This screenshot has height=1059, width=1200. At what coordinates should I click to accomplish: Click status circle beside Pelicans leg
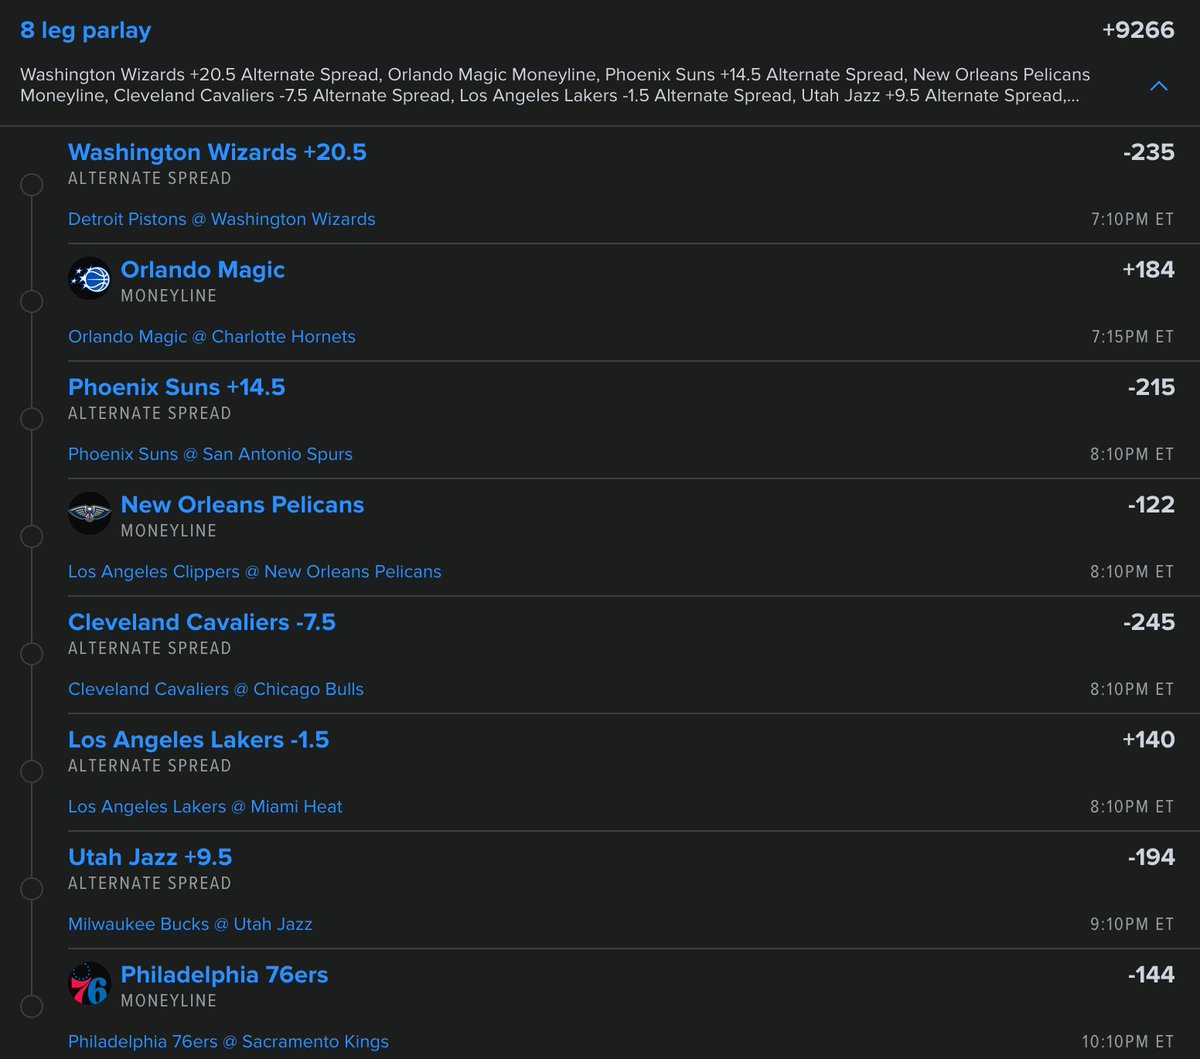pos(32,536)
